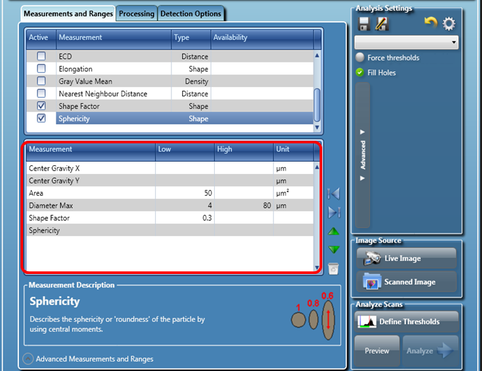Click the Diameter Max High value 80
Viewport: 482px width, 371px height.
coord(244,205)
